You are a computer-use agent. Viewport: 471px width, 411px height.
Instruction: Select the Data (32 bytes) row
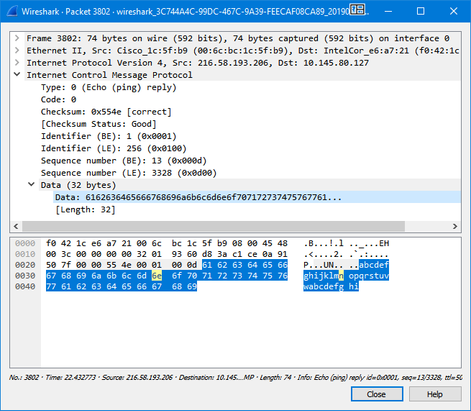pos(78,185)
